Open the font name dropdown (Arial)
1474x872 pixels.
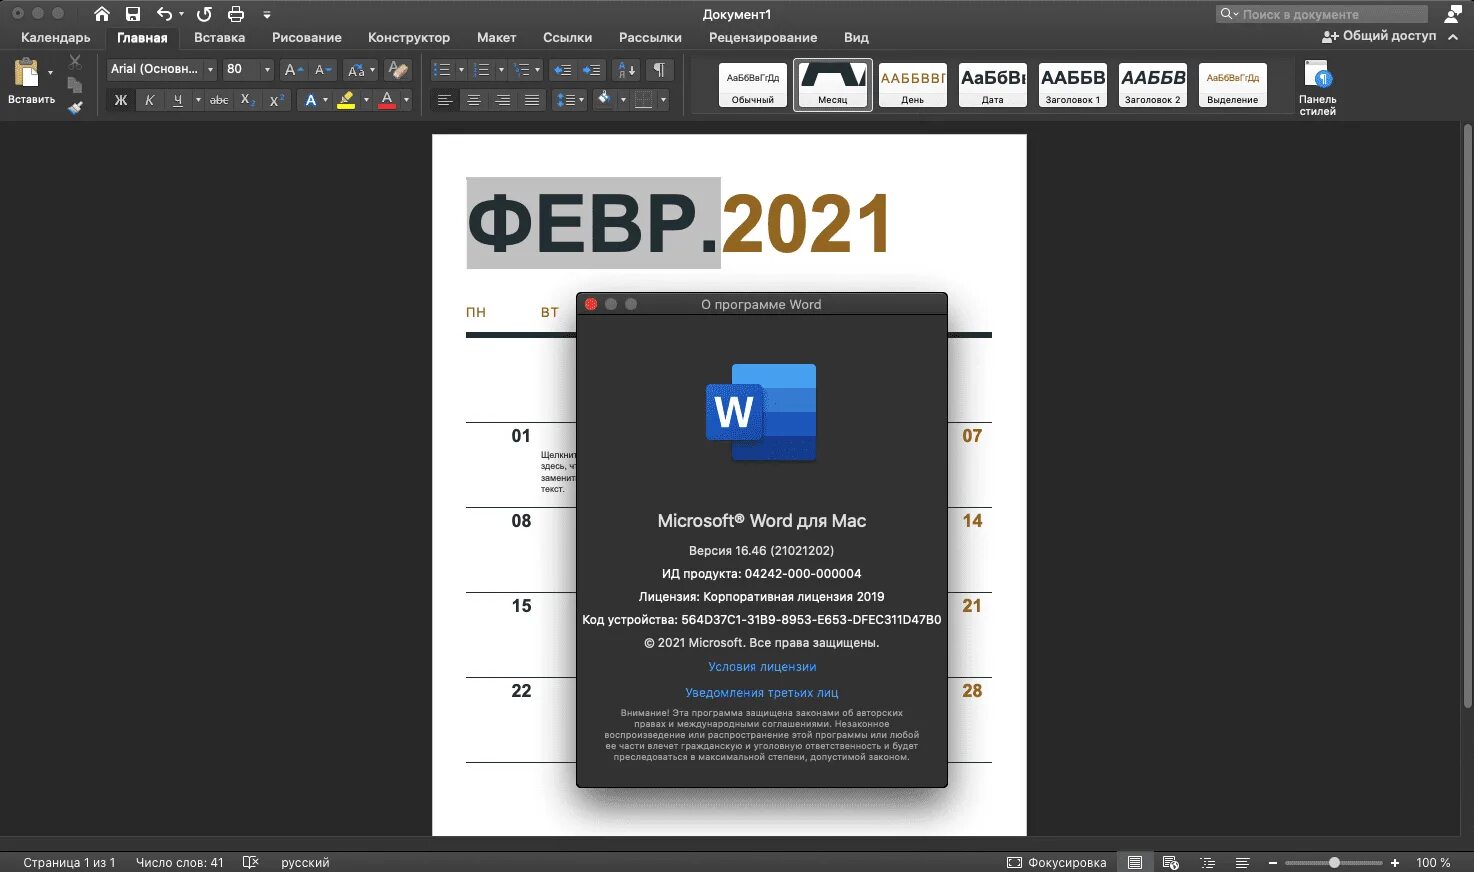click(210, 70)
